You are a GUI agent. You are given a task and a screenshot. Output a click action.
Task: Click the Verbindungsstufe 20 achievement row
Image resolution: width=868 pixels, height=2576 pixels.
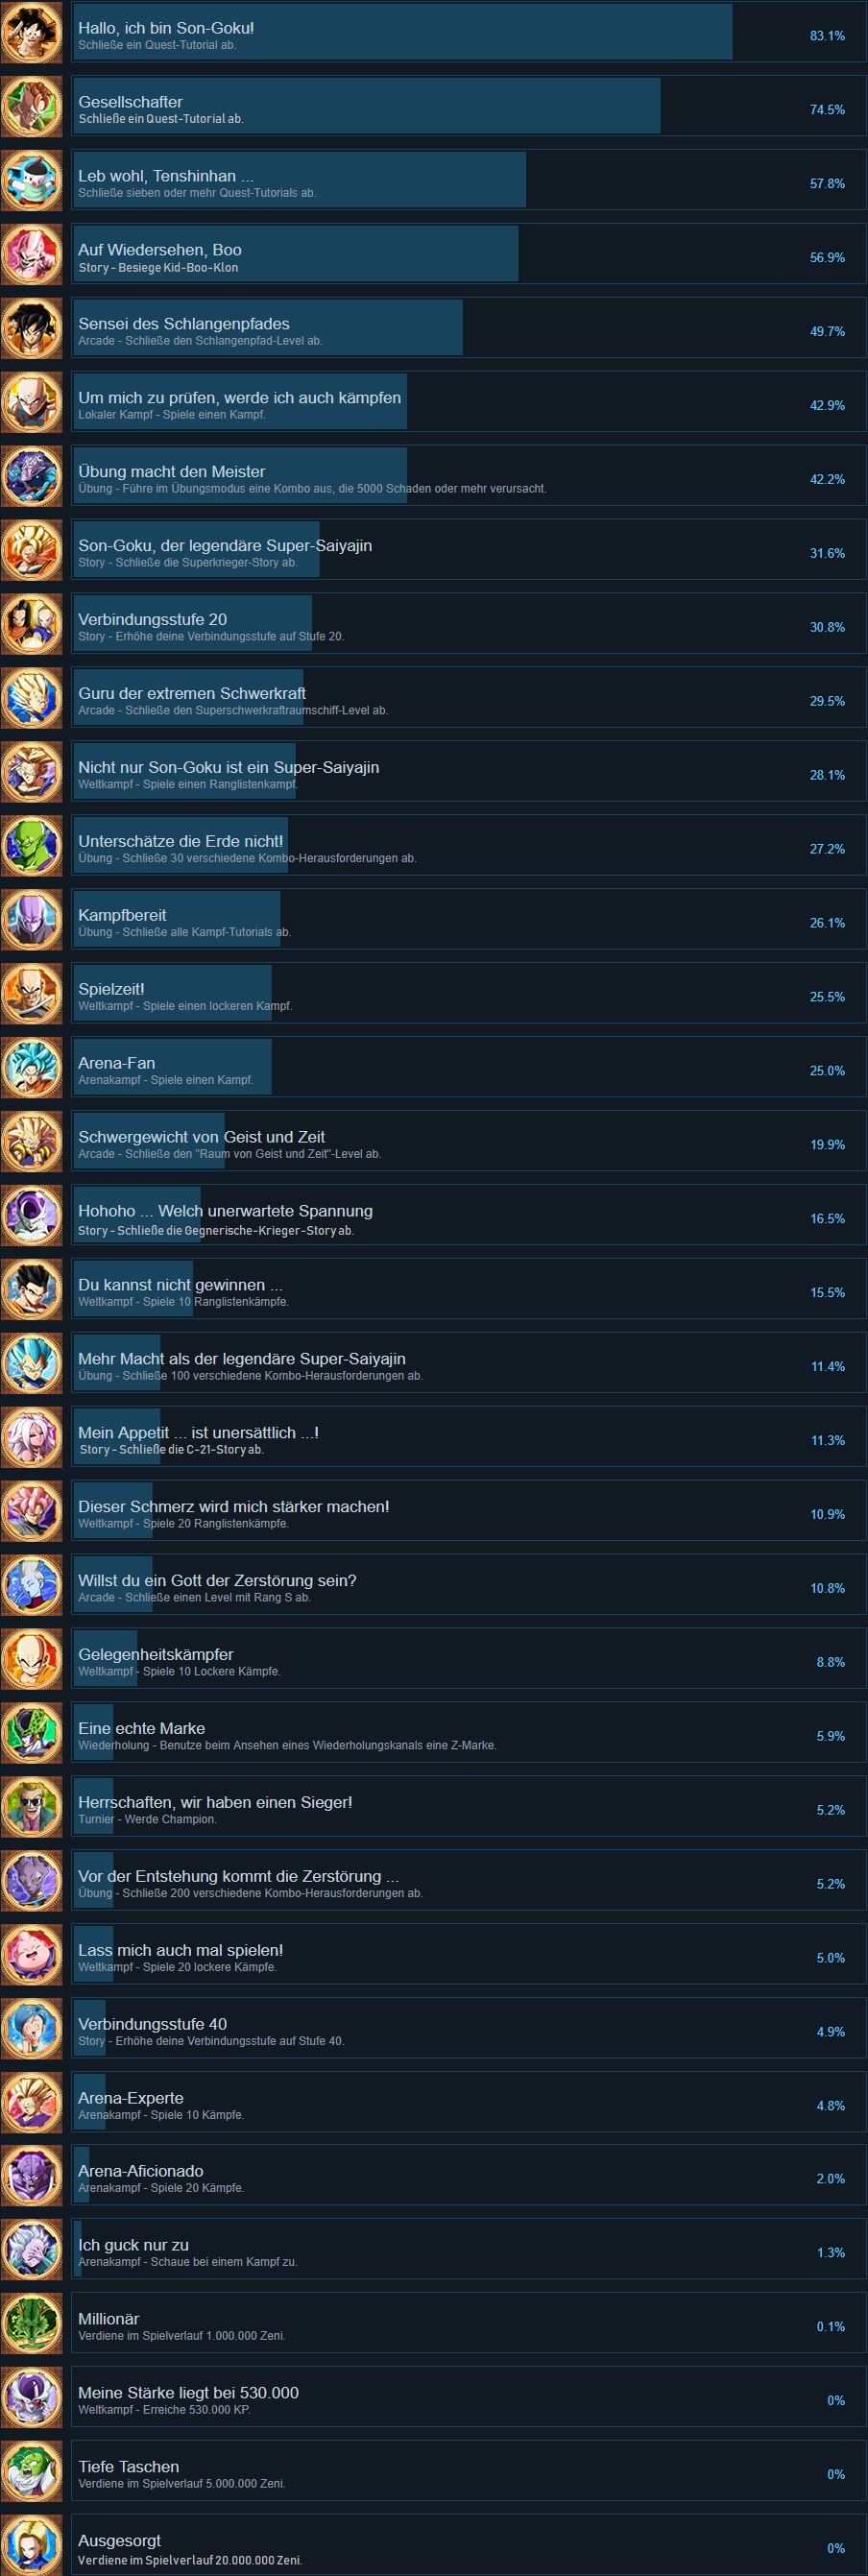pyautogui.click(x=468, y=627)
